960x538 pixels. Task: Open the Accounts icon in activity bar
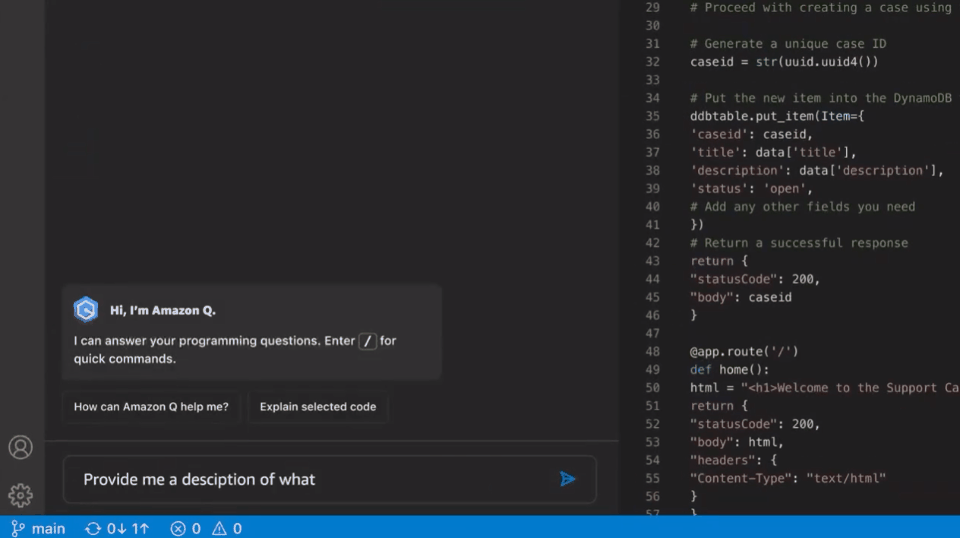coord(20,447)
